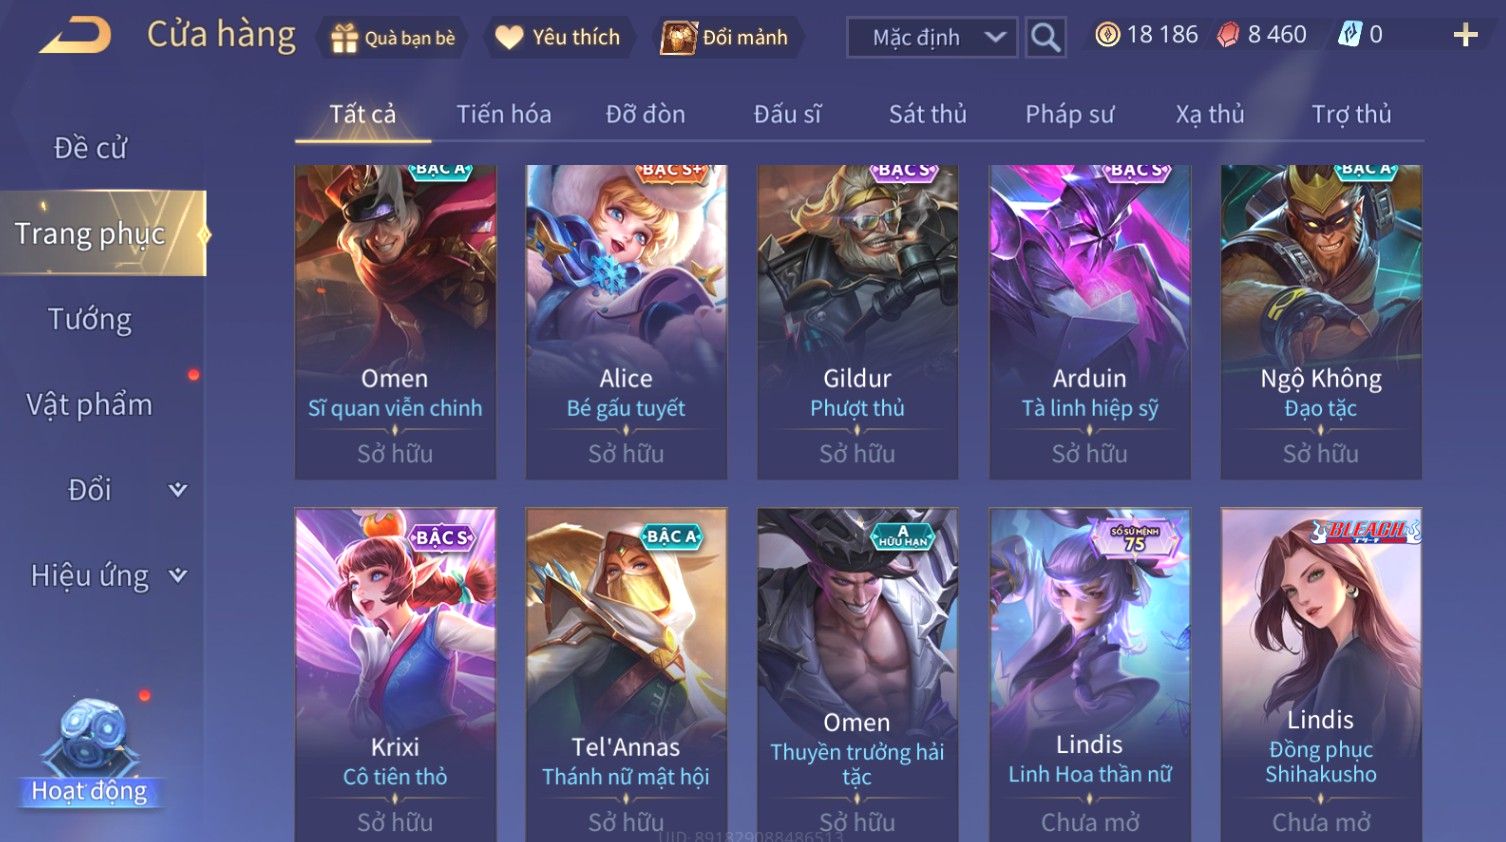Select Vật phẩm in the sidebar
This screenshot has width=1506, height=842.
pyautogui.click(x=90, y=405)
